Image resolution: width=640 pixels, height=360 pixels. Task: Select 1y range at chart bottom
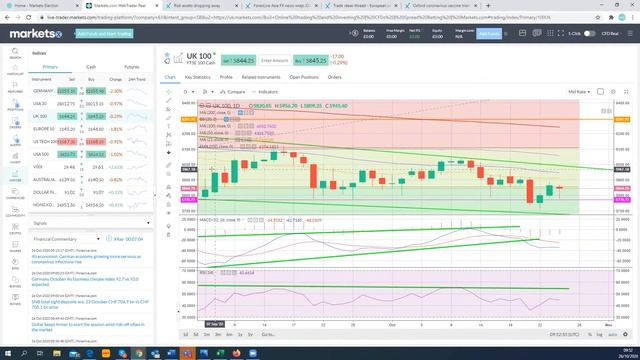(240, 335)
